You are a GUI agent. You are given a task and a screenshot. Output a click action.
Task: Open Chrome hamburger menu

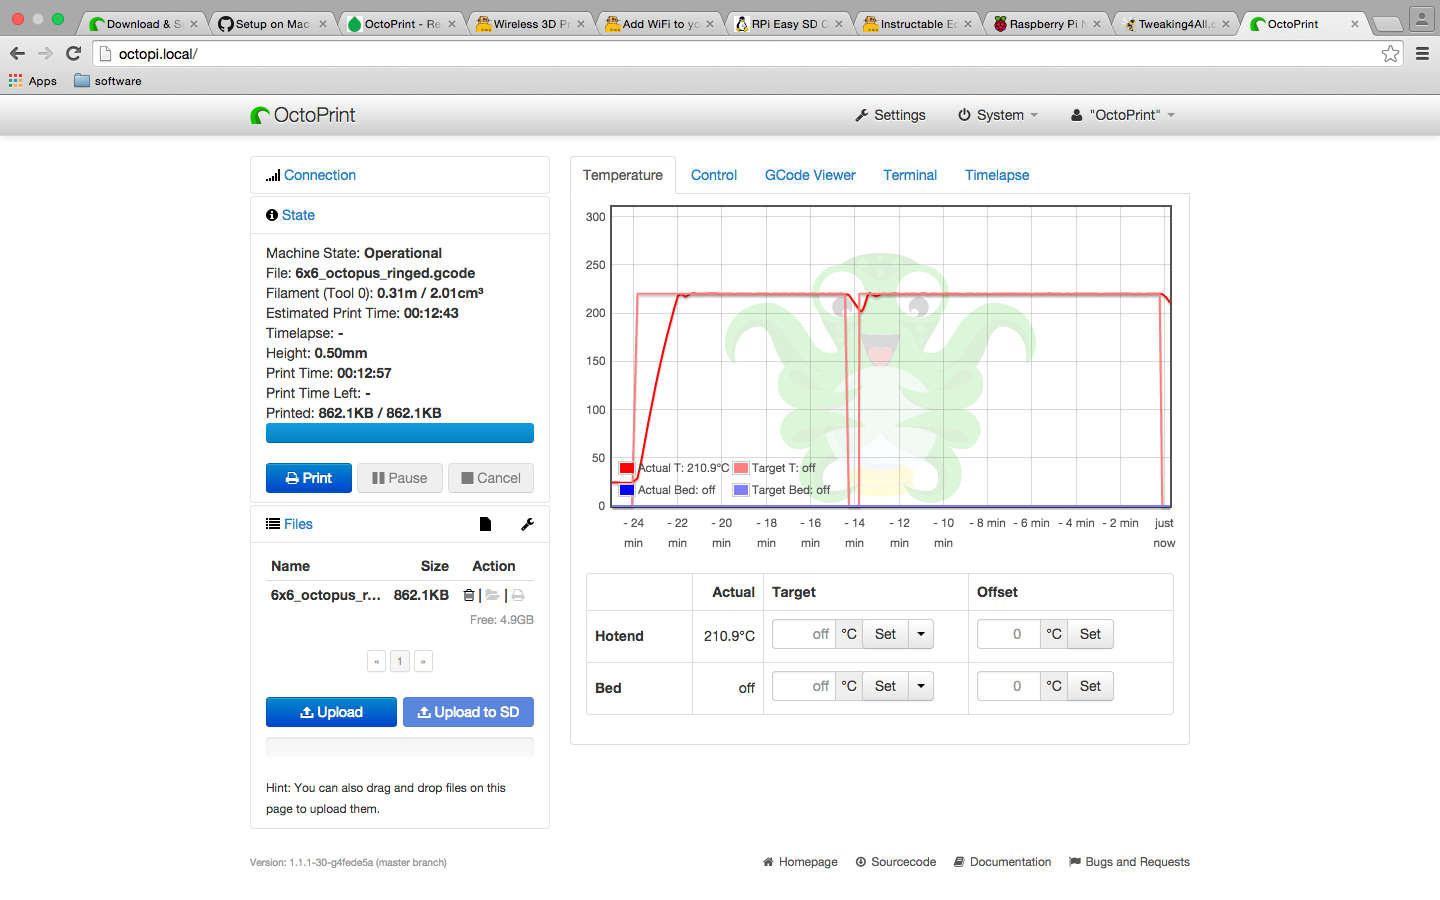pyautogui.click(x=1422, y=54)
